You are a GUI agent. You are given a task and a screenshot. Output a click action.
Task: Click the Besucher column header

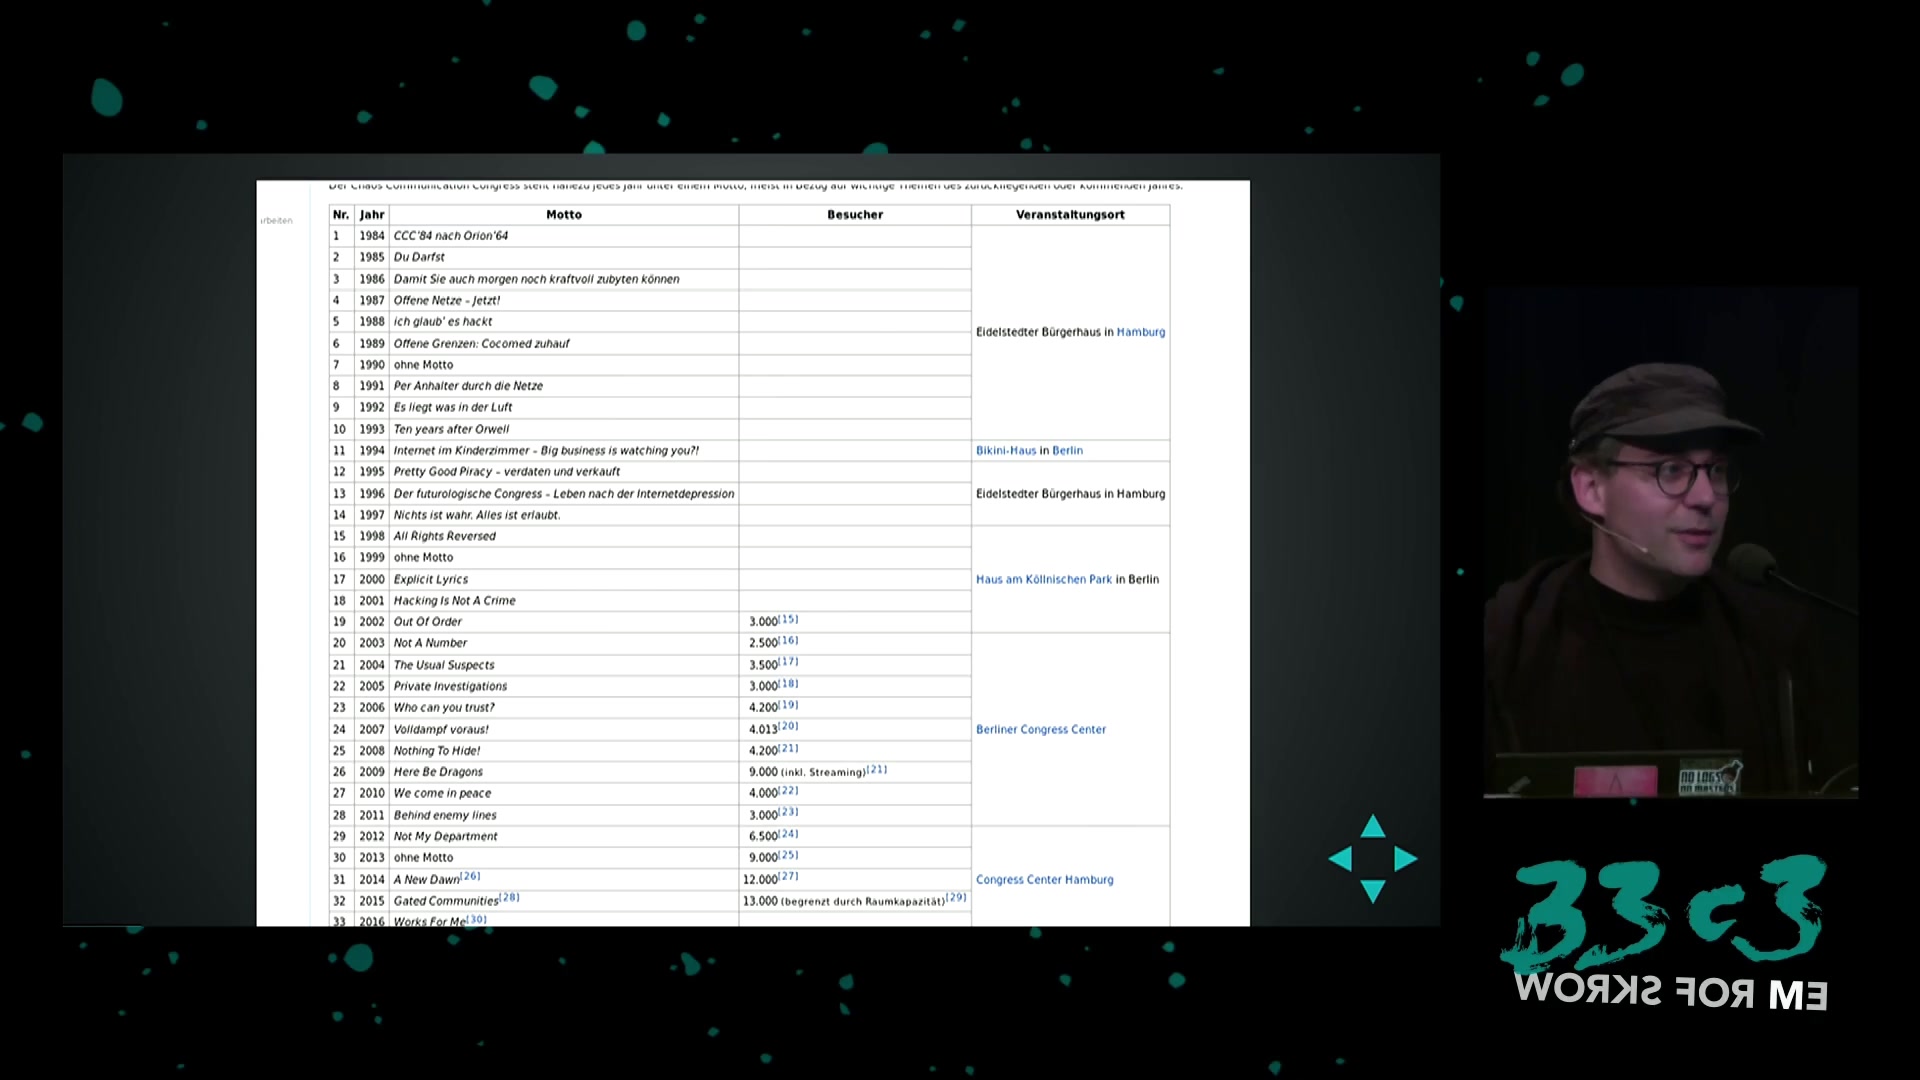(x=855, y=214)
